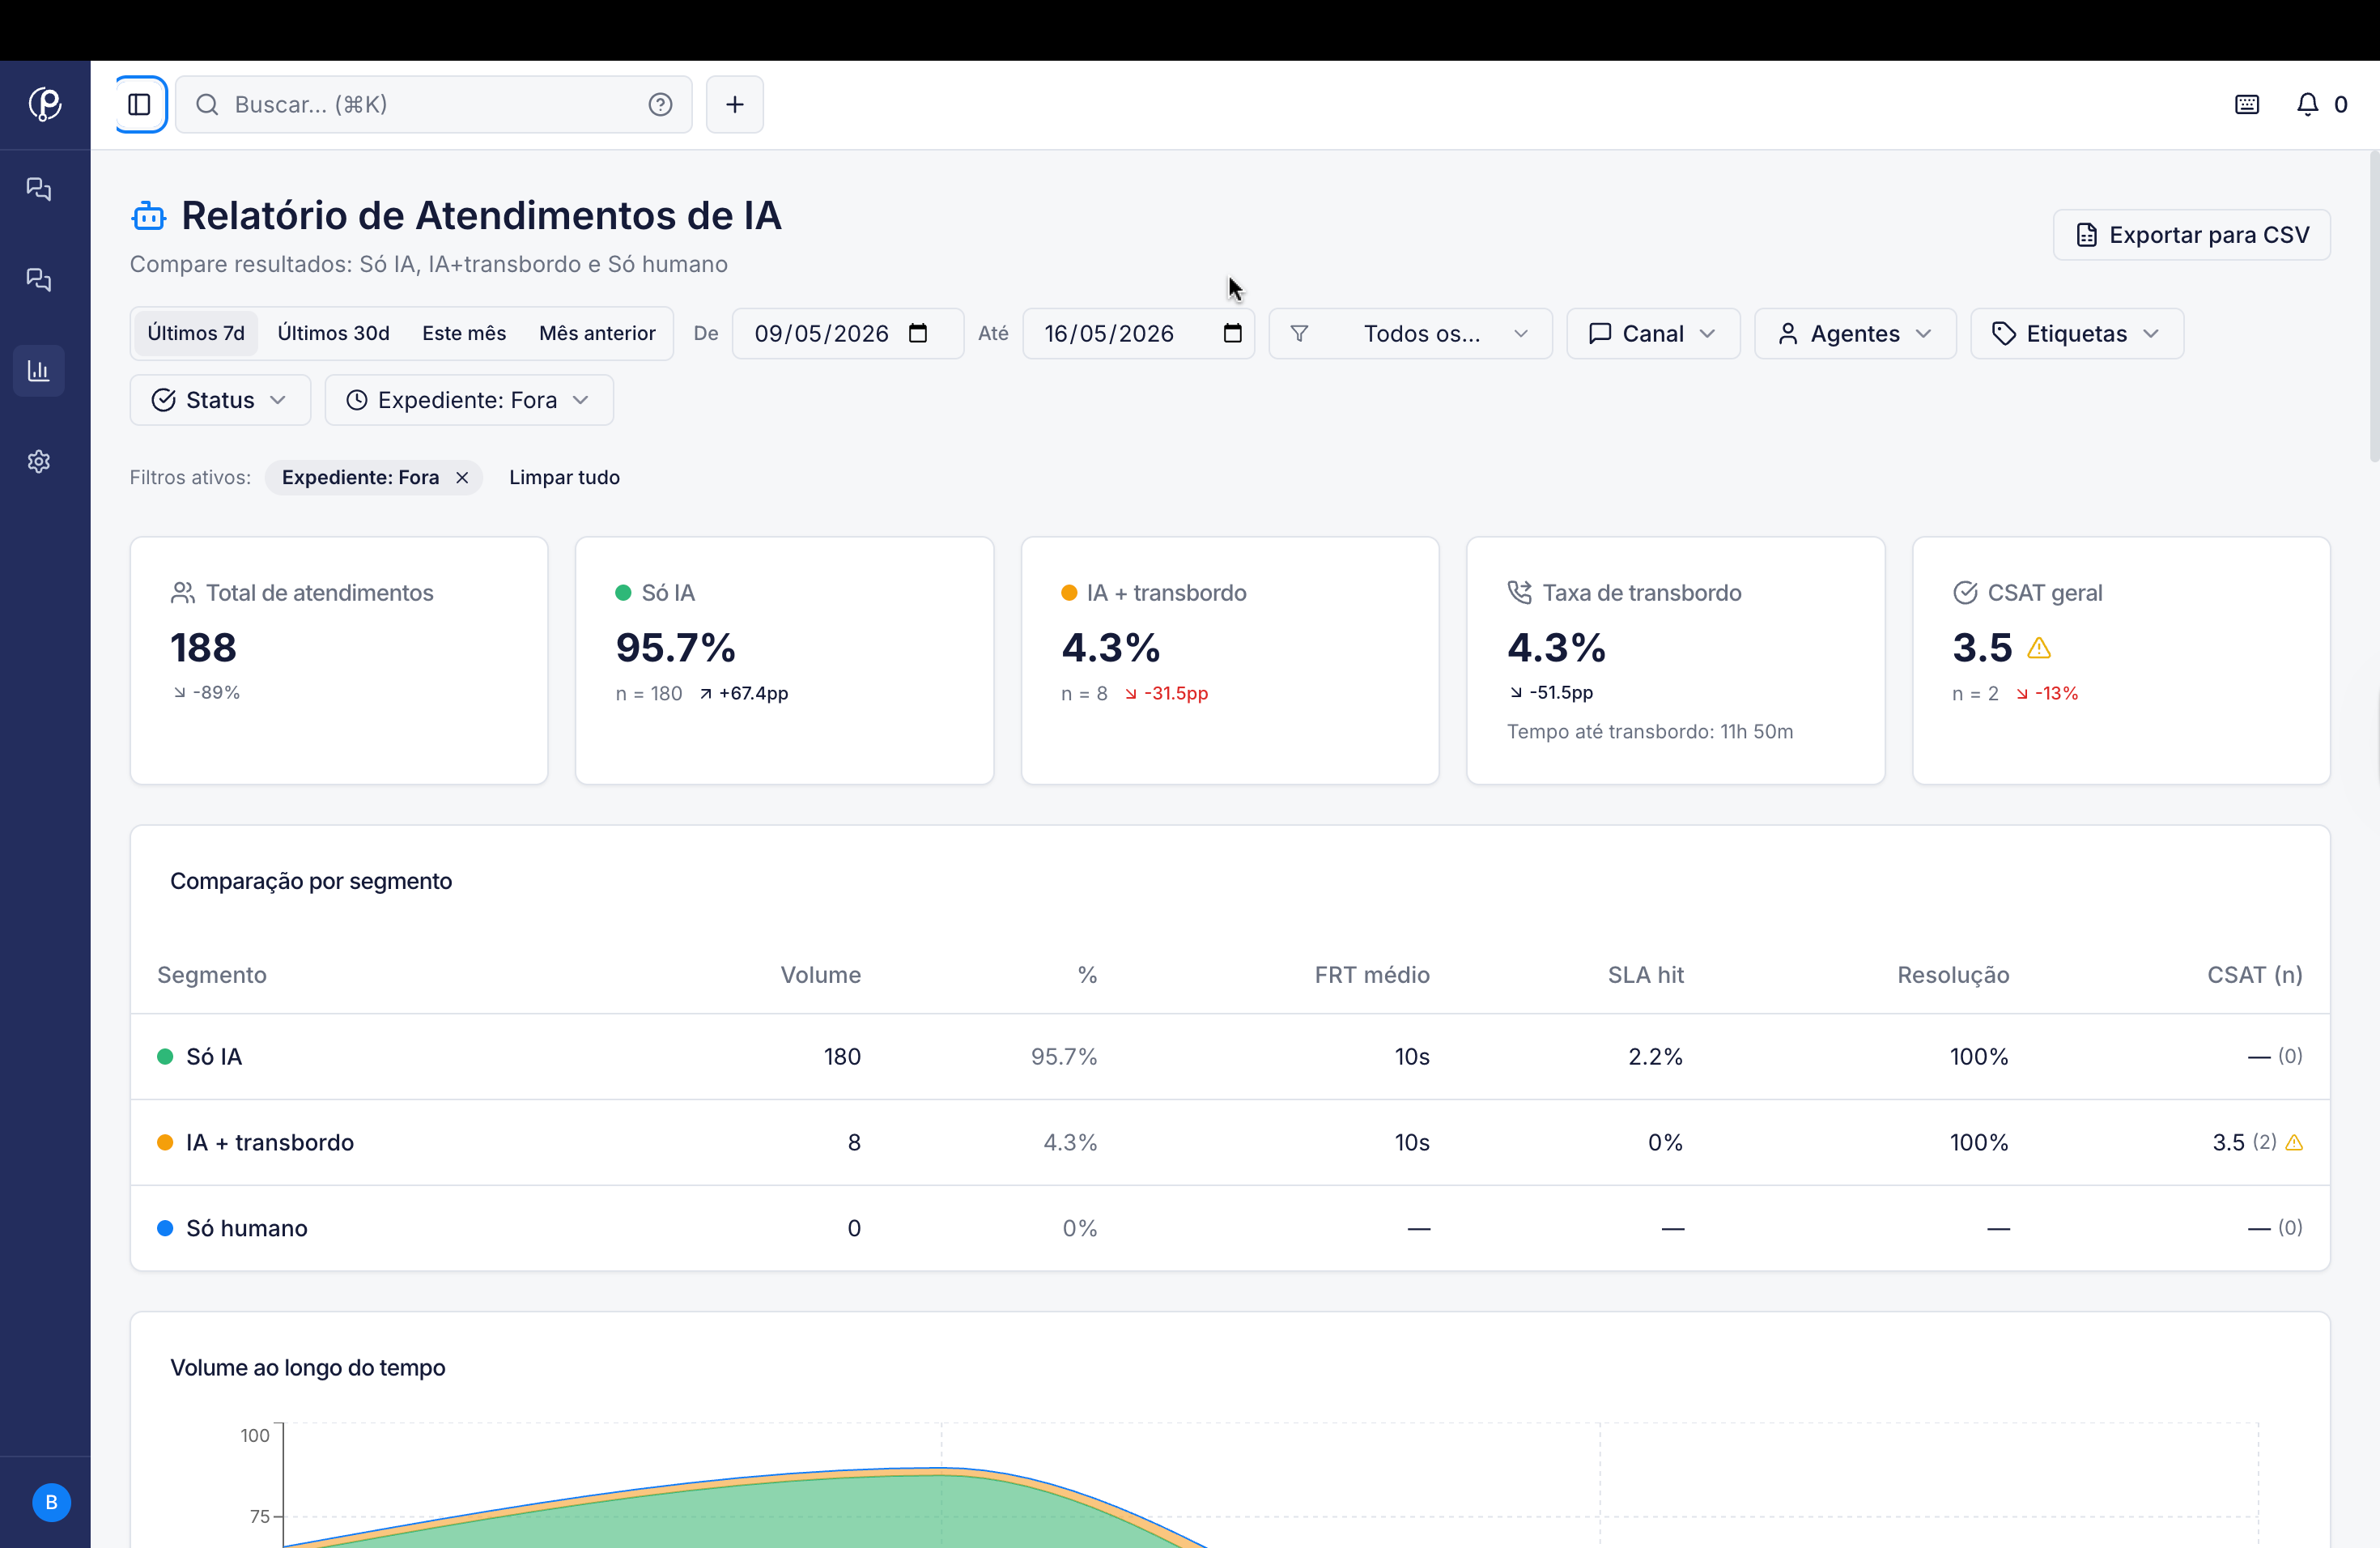The height and width of the screenshot is (1548, 2380).
Task: Open the reports chart icon in sidebar
Action: click(39, 371)
